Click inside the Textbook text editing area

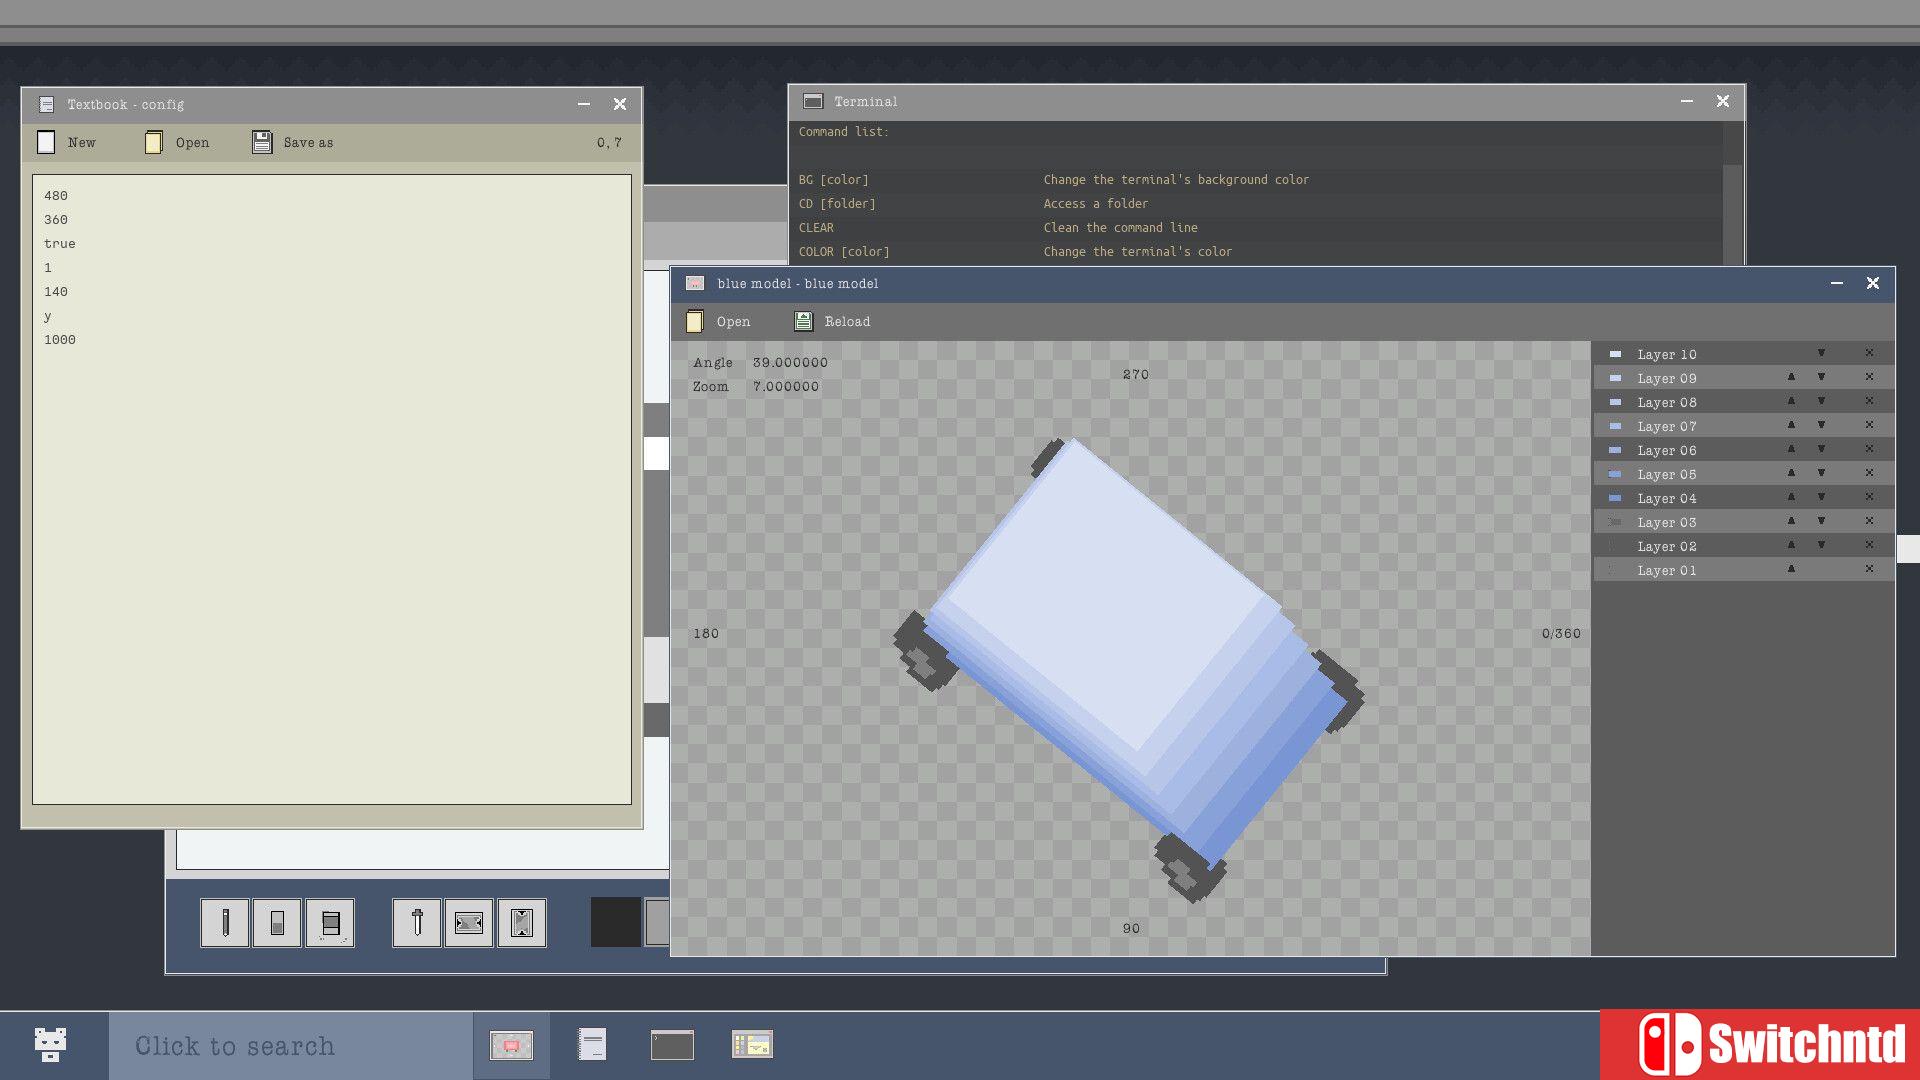tap(332, 490)
